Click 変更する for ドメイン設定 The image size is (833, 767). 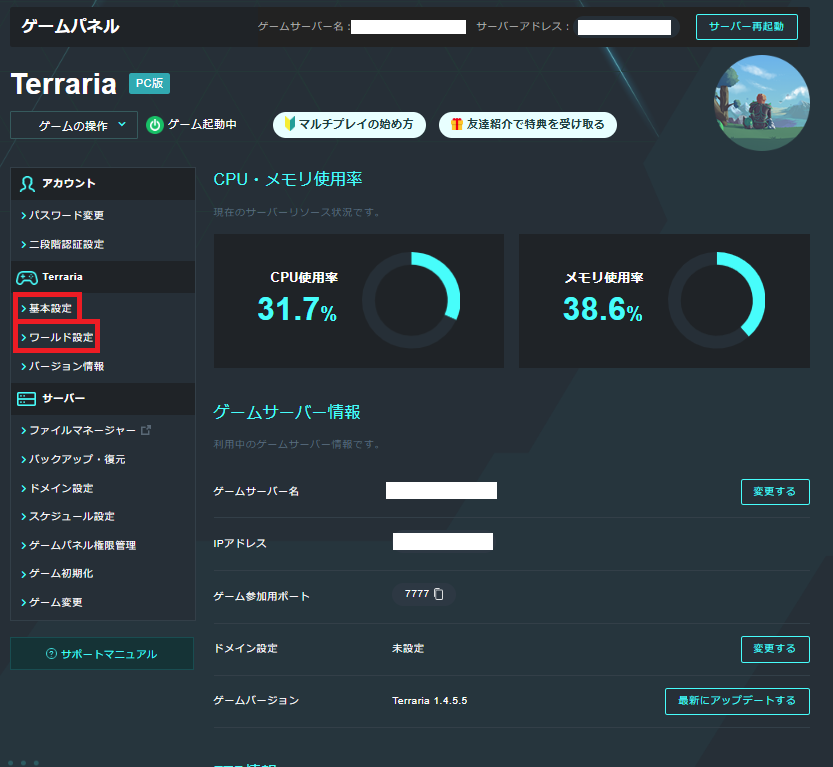(x=775, y=648)
